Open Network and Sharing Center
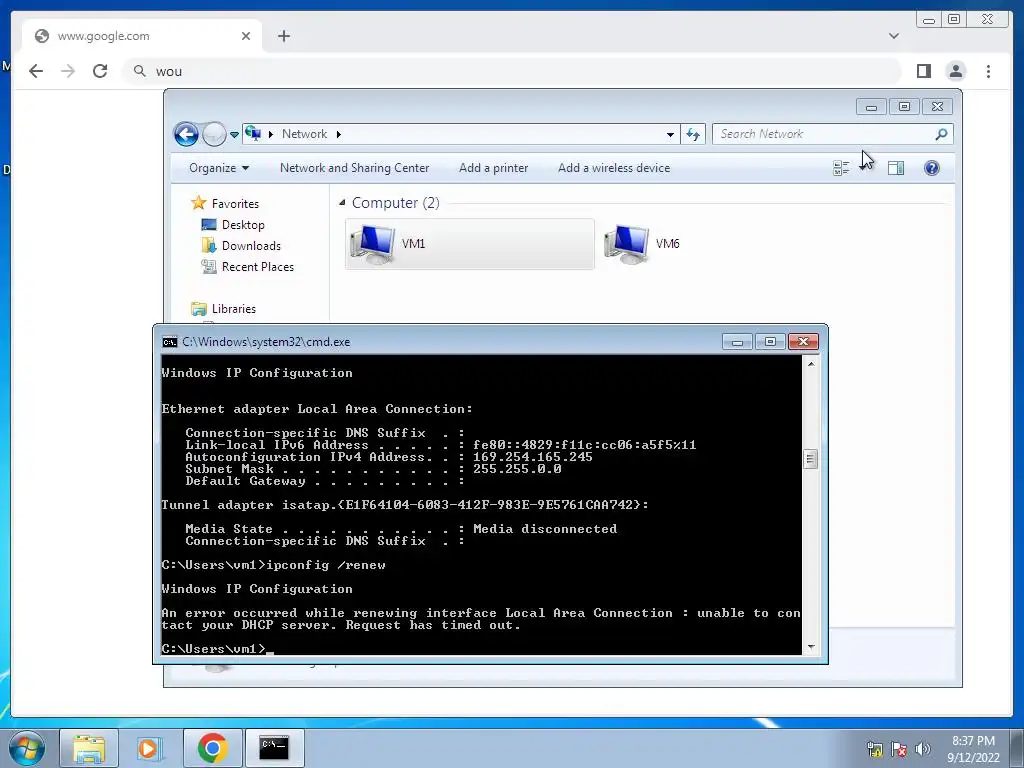1024x768 pixels. coord(355,168)
